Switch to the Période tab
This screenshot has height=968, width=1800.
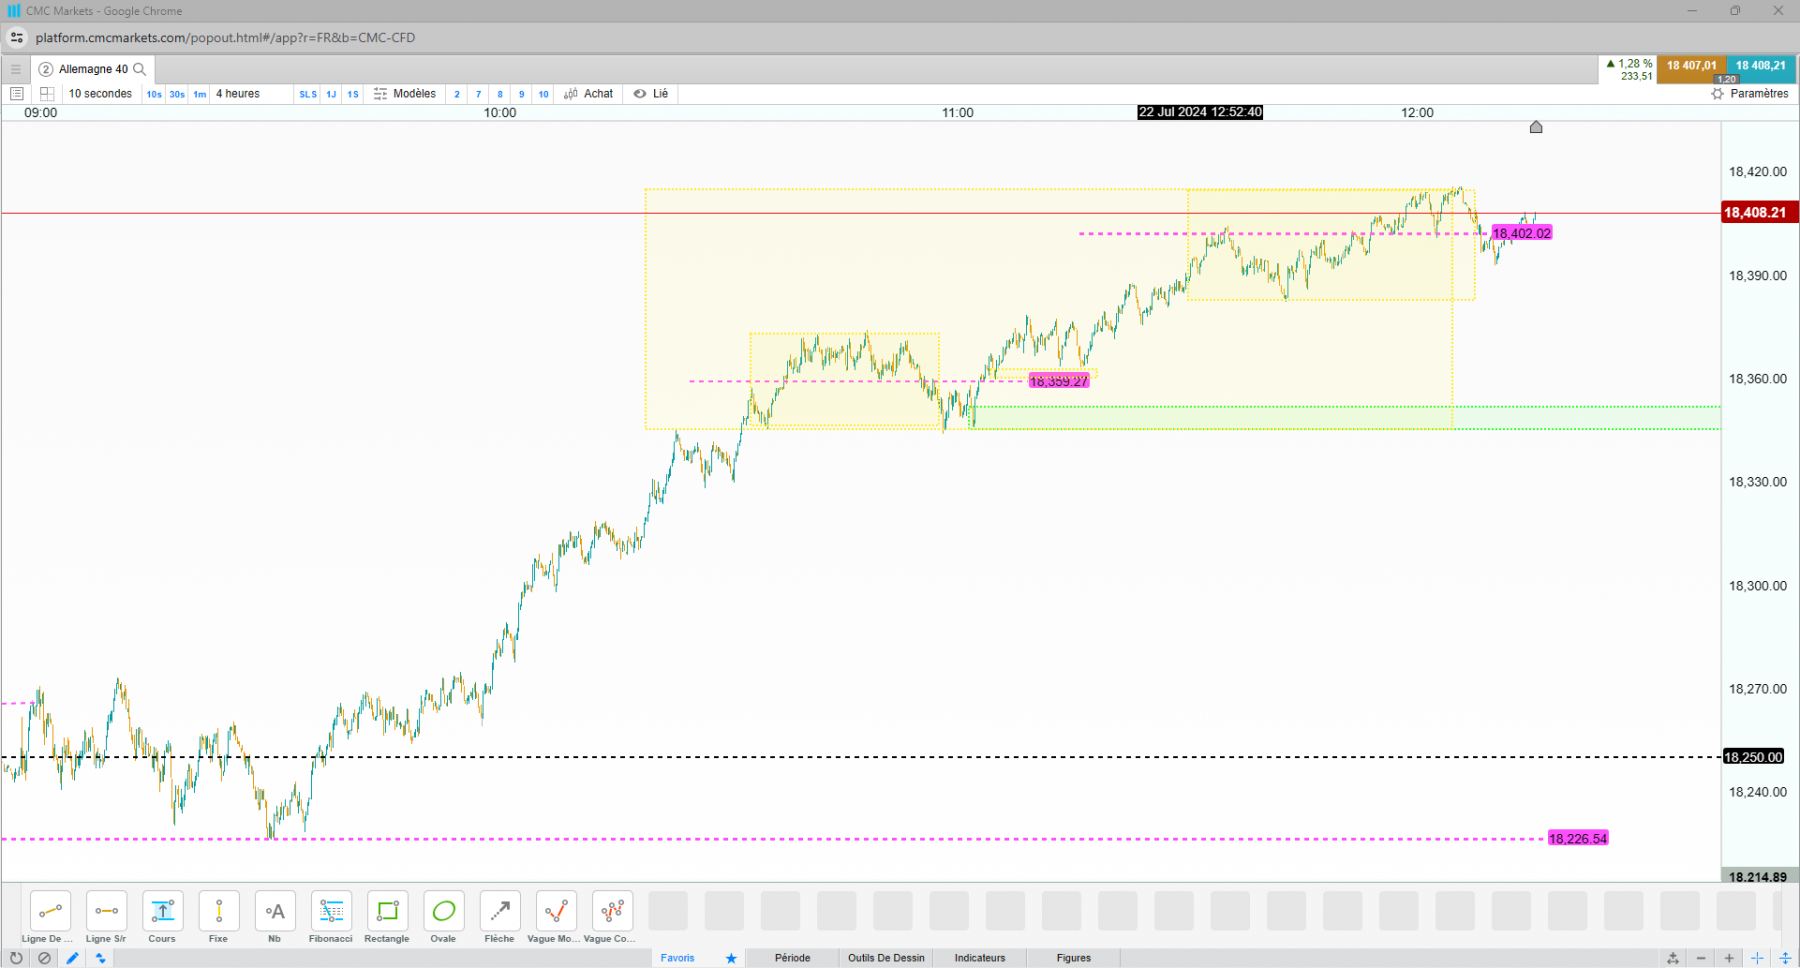tap(792, 958)
